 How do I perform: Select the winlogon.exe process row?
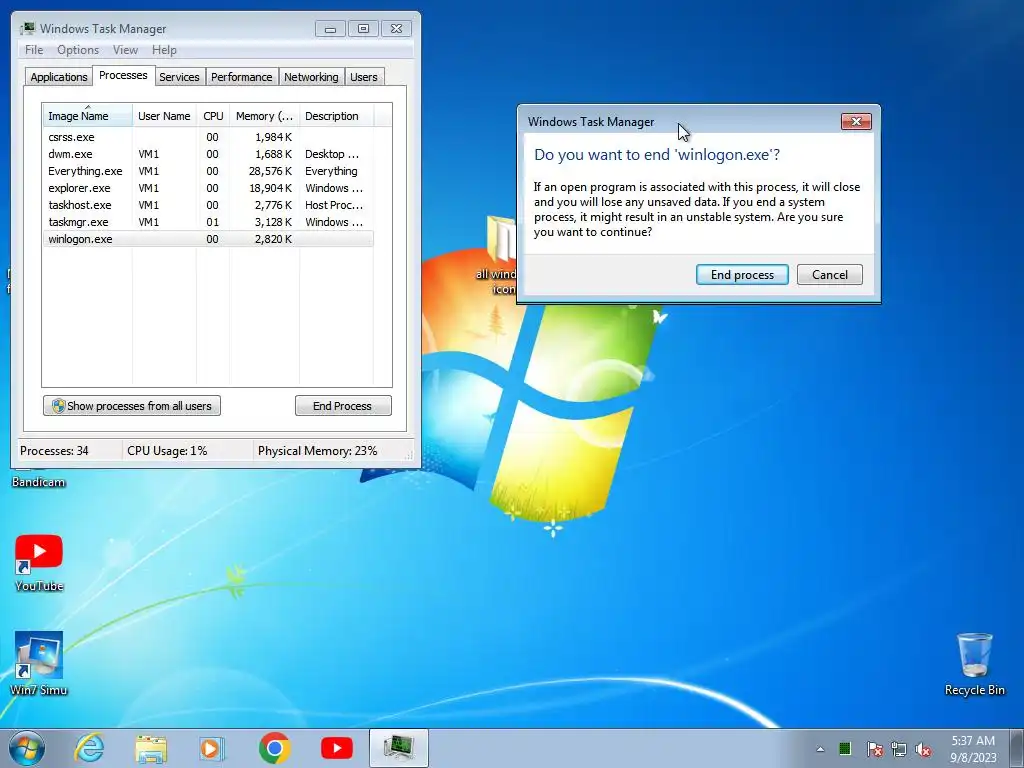click(208, 239)
